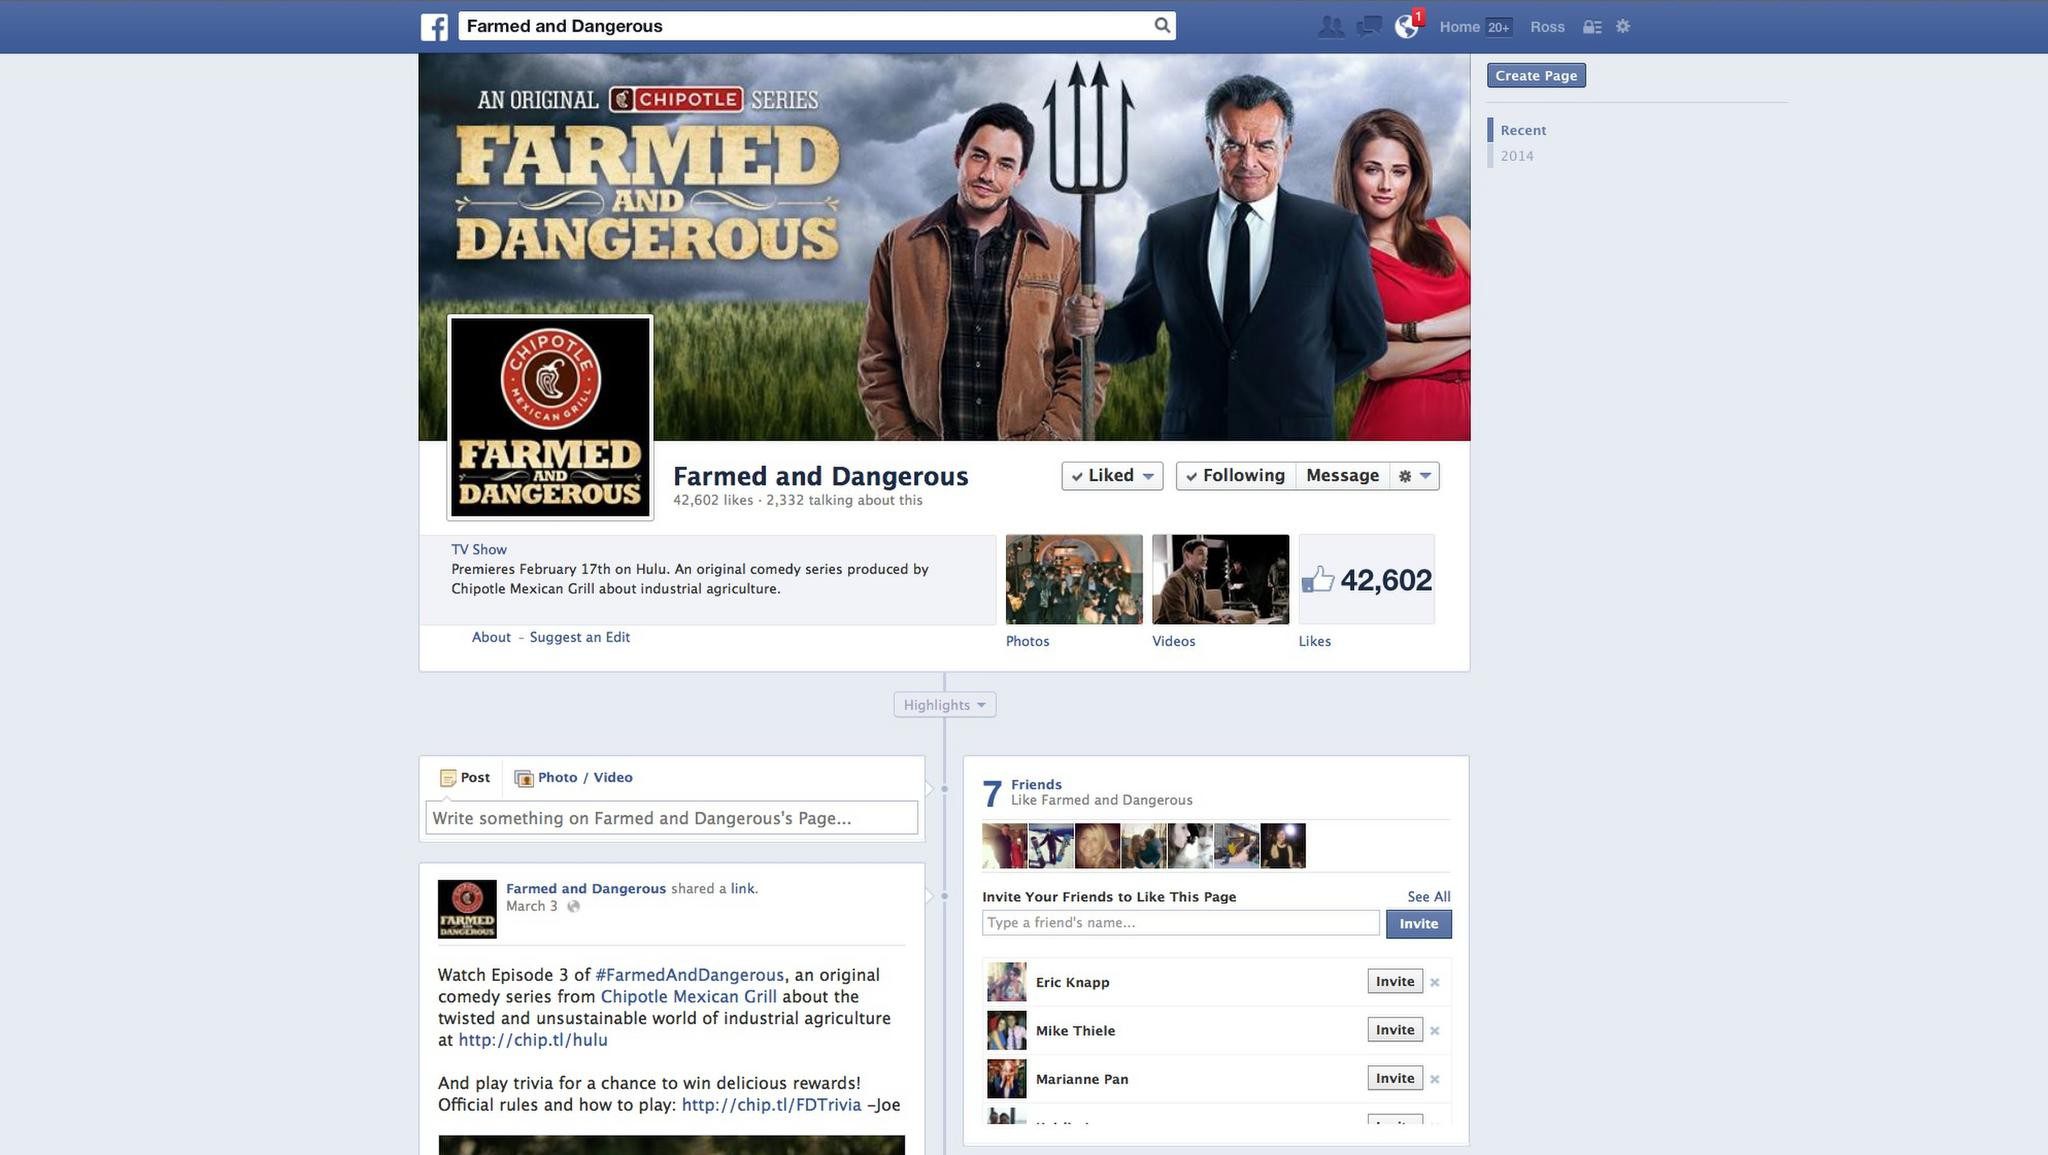Toggle the Liked button

(1112, 476)
